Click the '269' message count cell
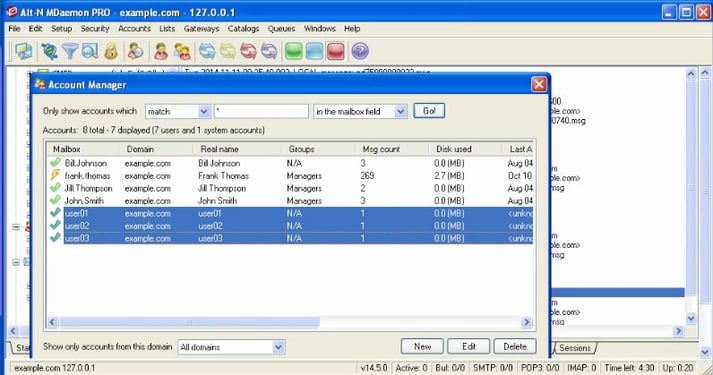The height and width of the screenshot is (375, 713). click(x=367, y=175)
